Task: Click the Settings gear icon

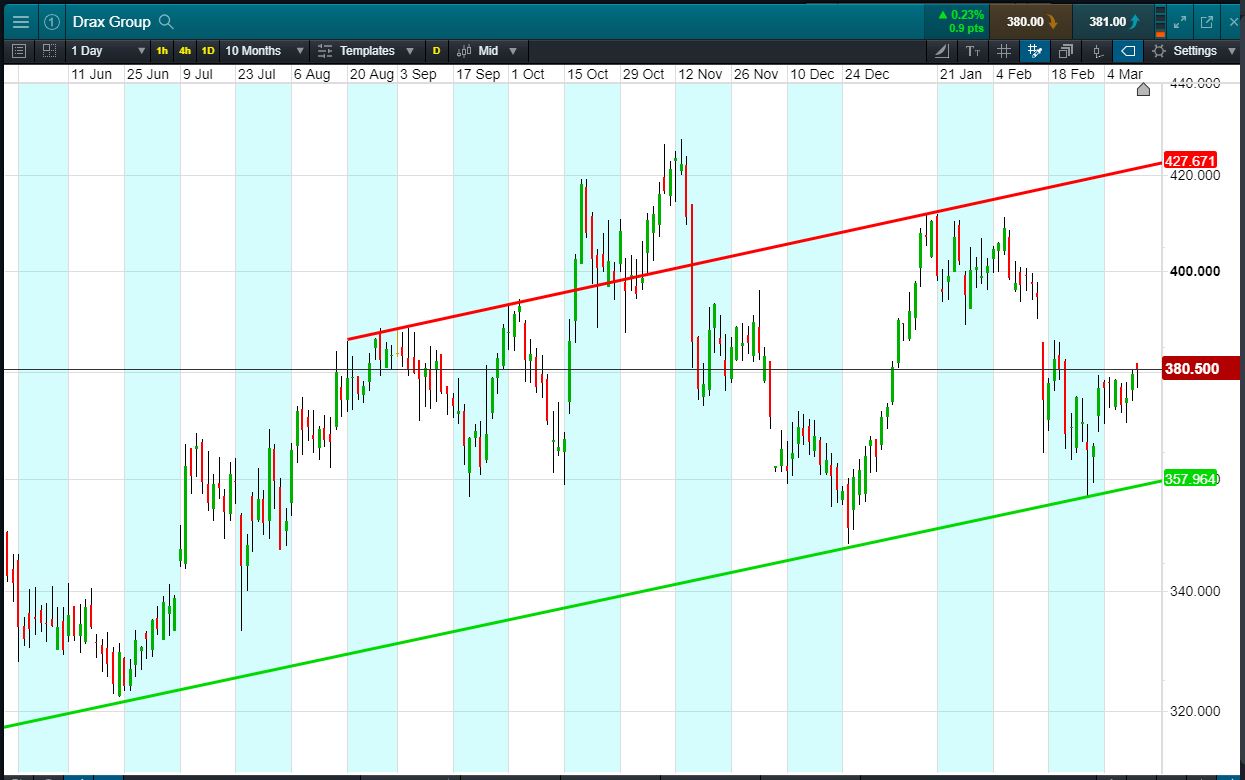Action: (x=1159, y=50)
